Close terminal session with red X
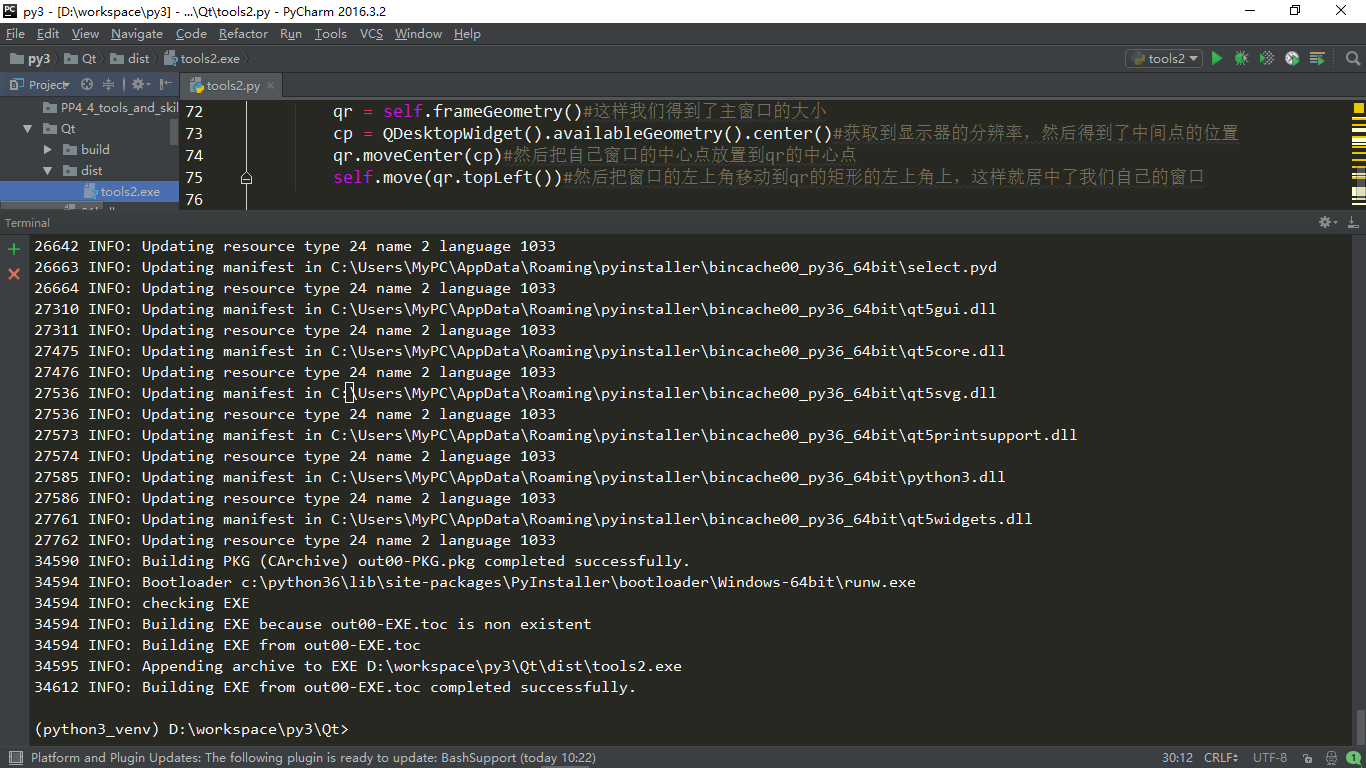1366x768 pixels. [x=14, y=274]
